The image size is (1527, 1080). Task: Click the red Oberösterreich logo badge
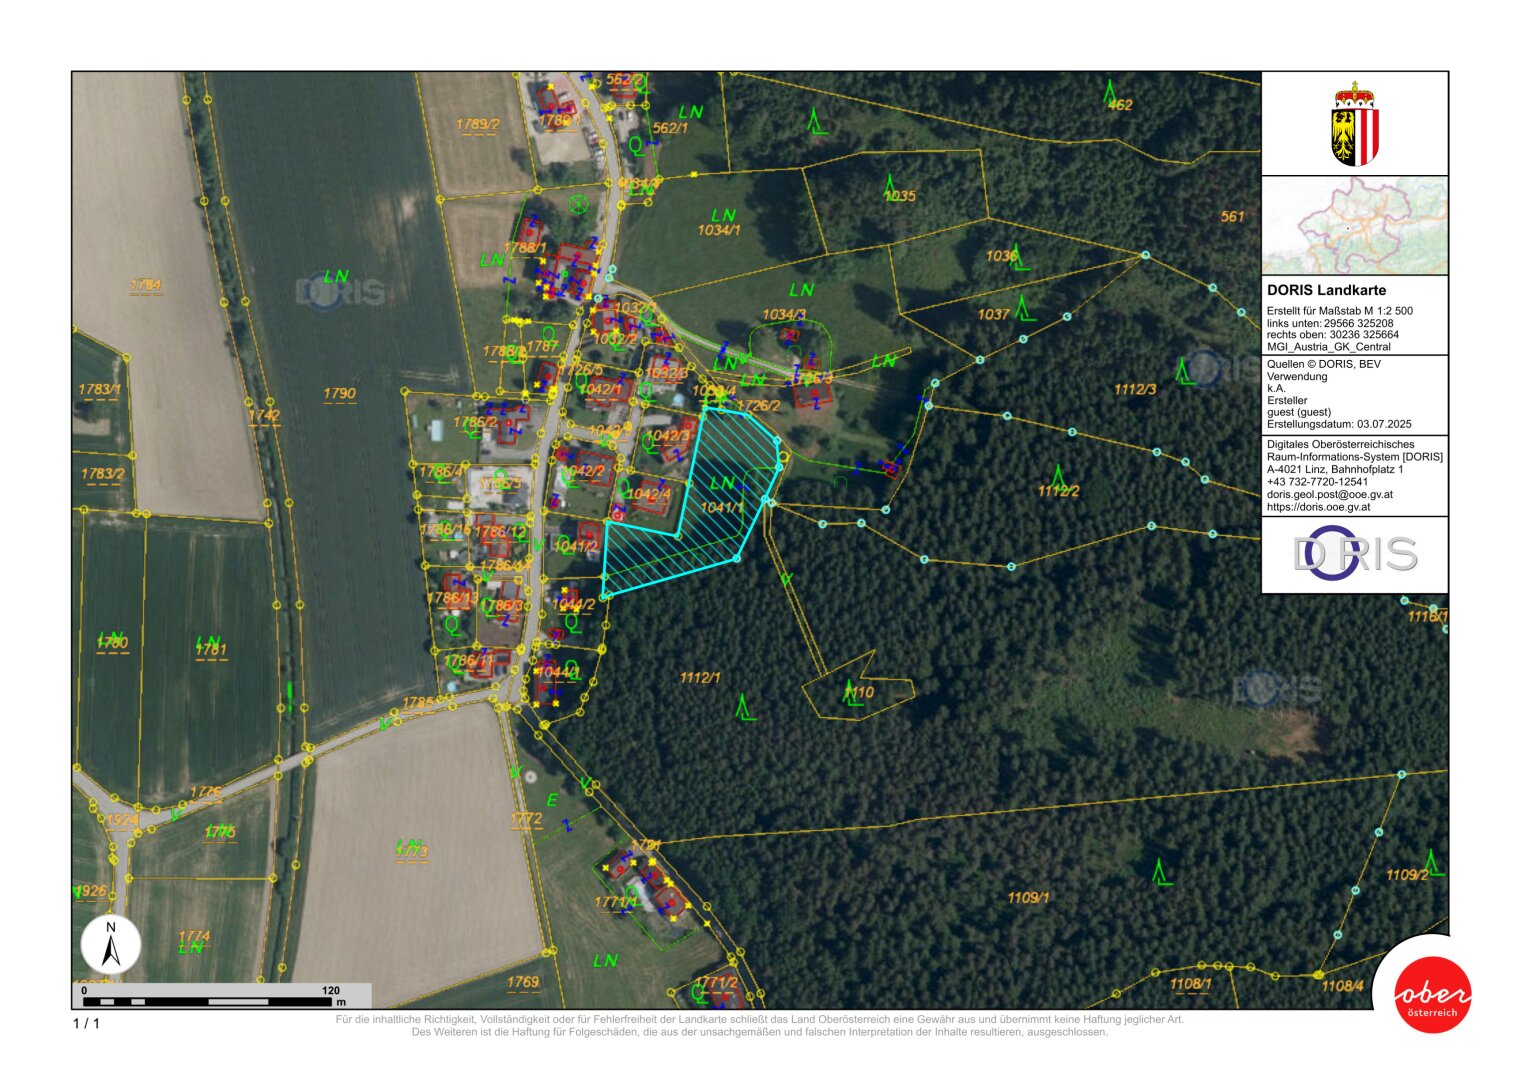[1433, 995]
